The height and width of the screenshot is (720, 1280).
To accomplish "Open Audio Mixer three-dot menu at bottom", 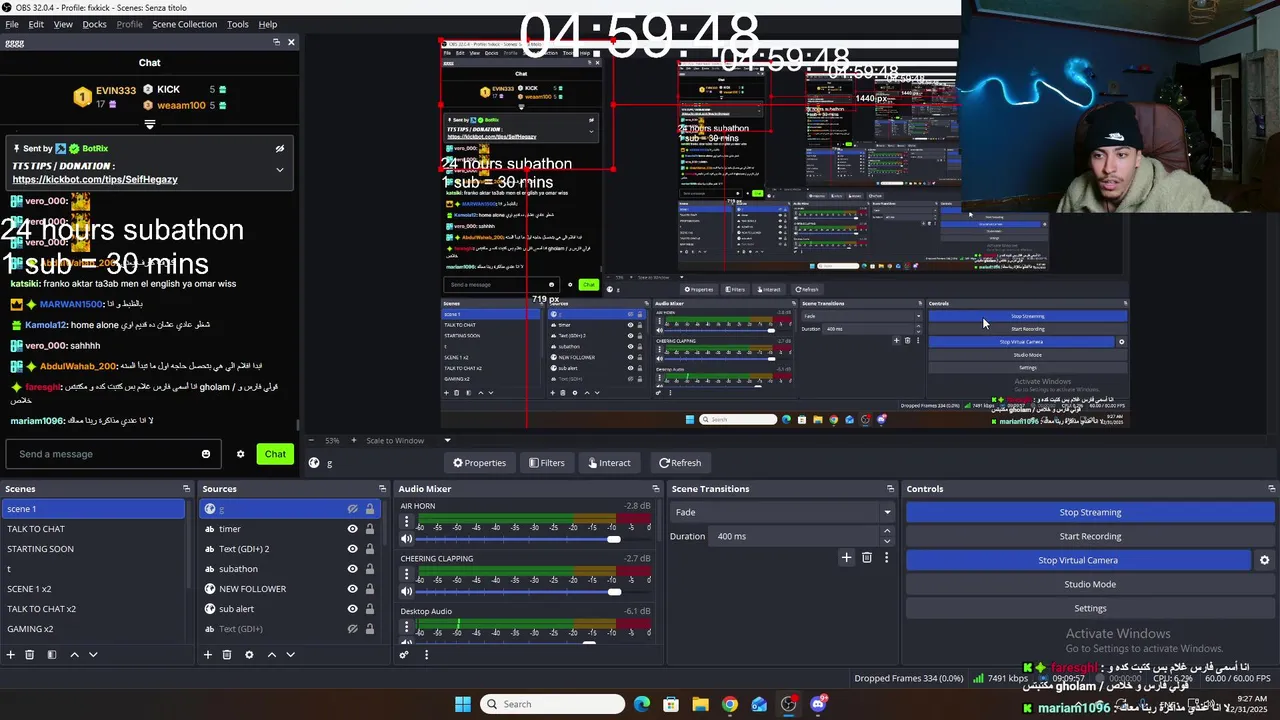I will (426, 655).
